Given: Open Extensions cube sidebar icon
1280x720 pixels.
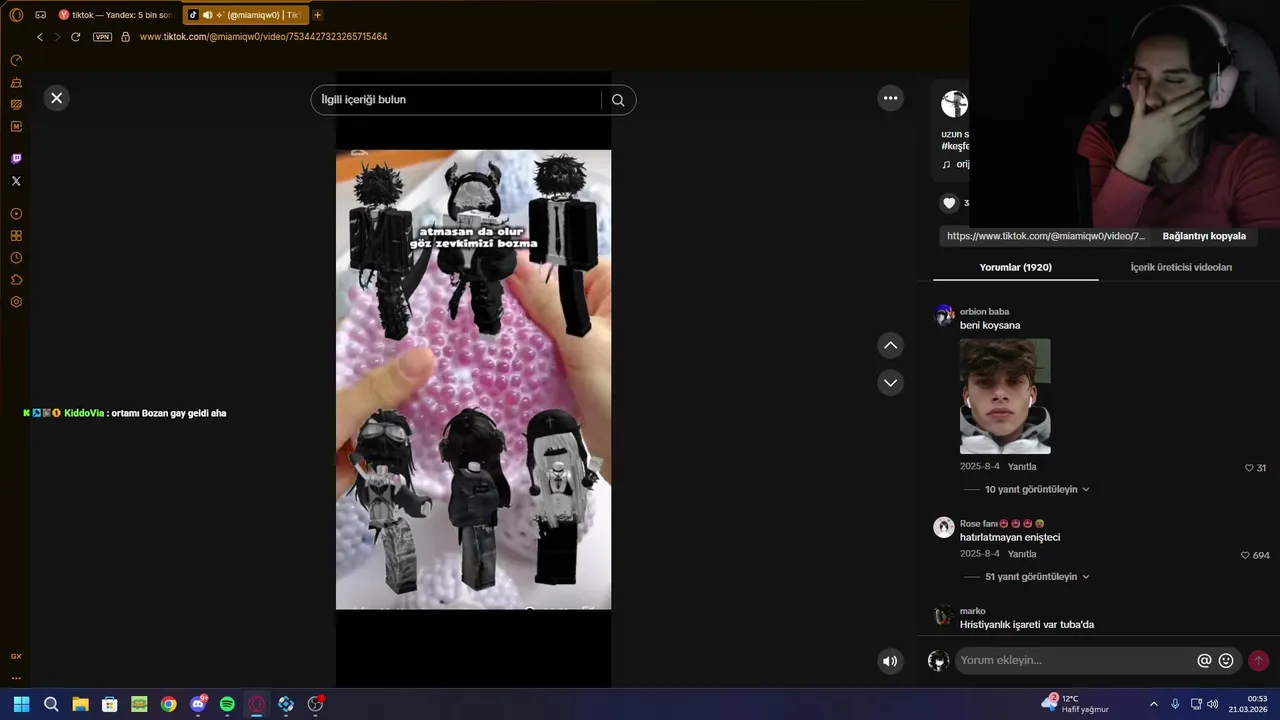Looking at the screenshot, I should [16, 280].
